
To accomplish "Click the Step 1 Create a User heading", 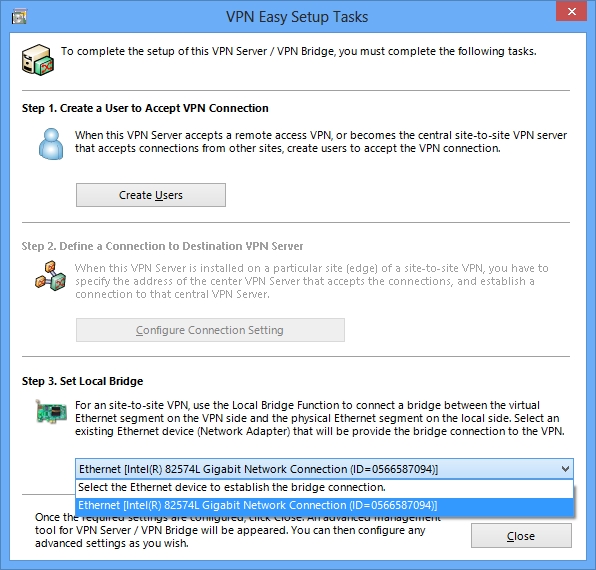I will pyautogui.click(x=145, y=108).
